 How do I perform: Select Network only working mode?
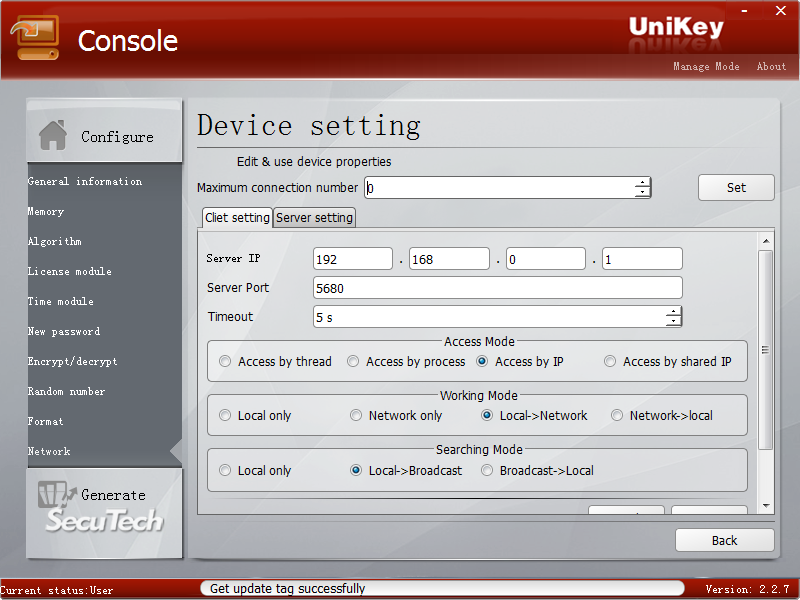pos(396,416)
